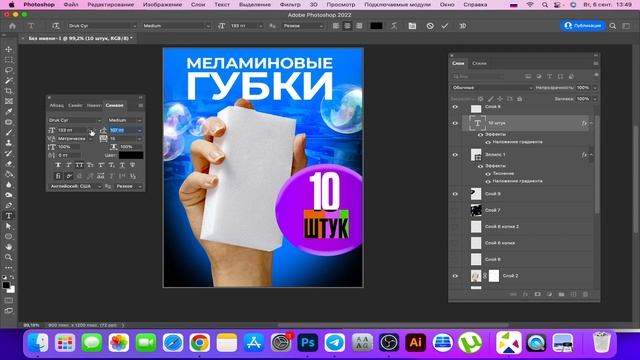Click foreground color swatch in toolbar

(6, 285)
